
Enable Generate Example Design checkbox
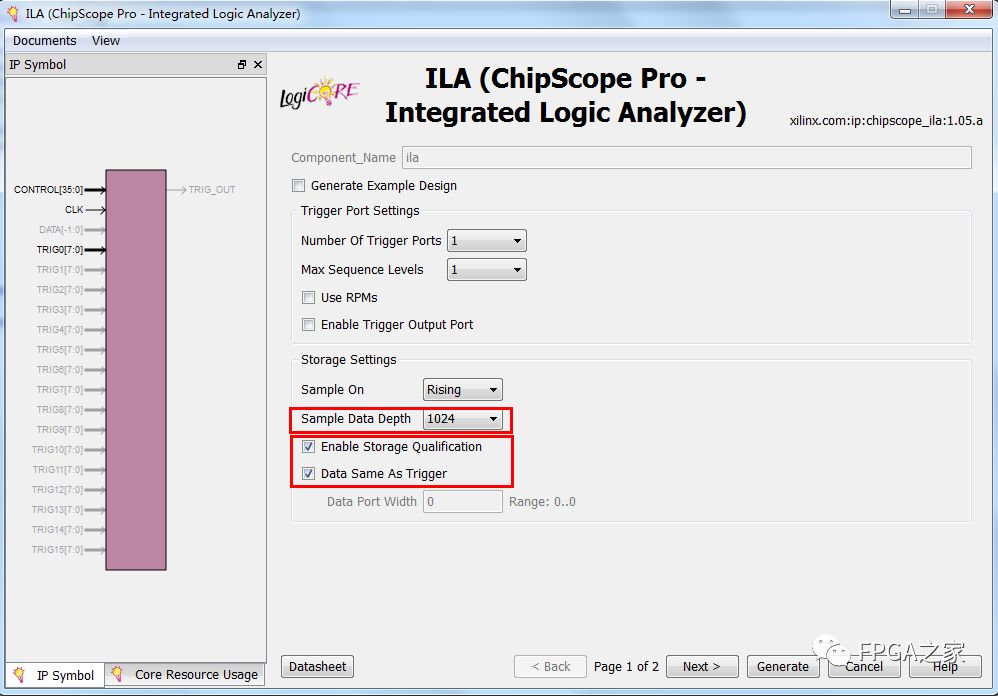click(x=299, y=186)
